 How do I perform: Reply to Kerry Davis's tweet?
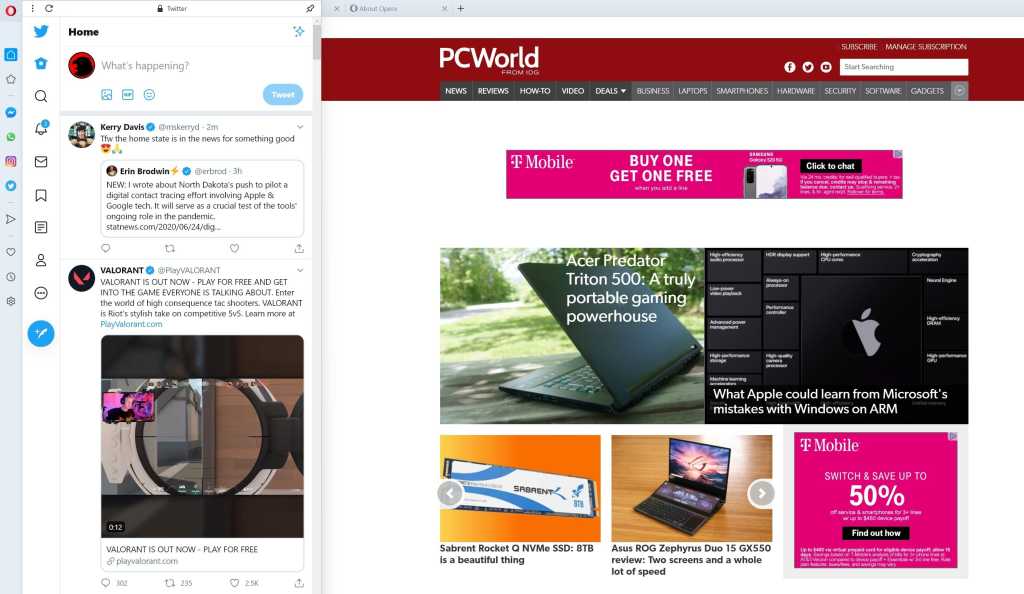point(106,248)
